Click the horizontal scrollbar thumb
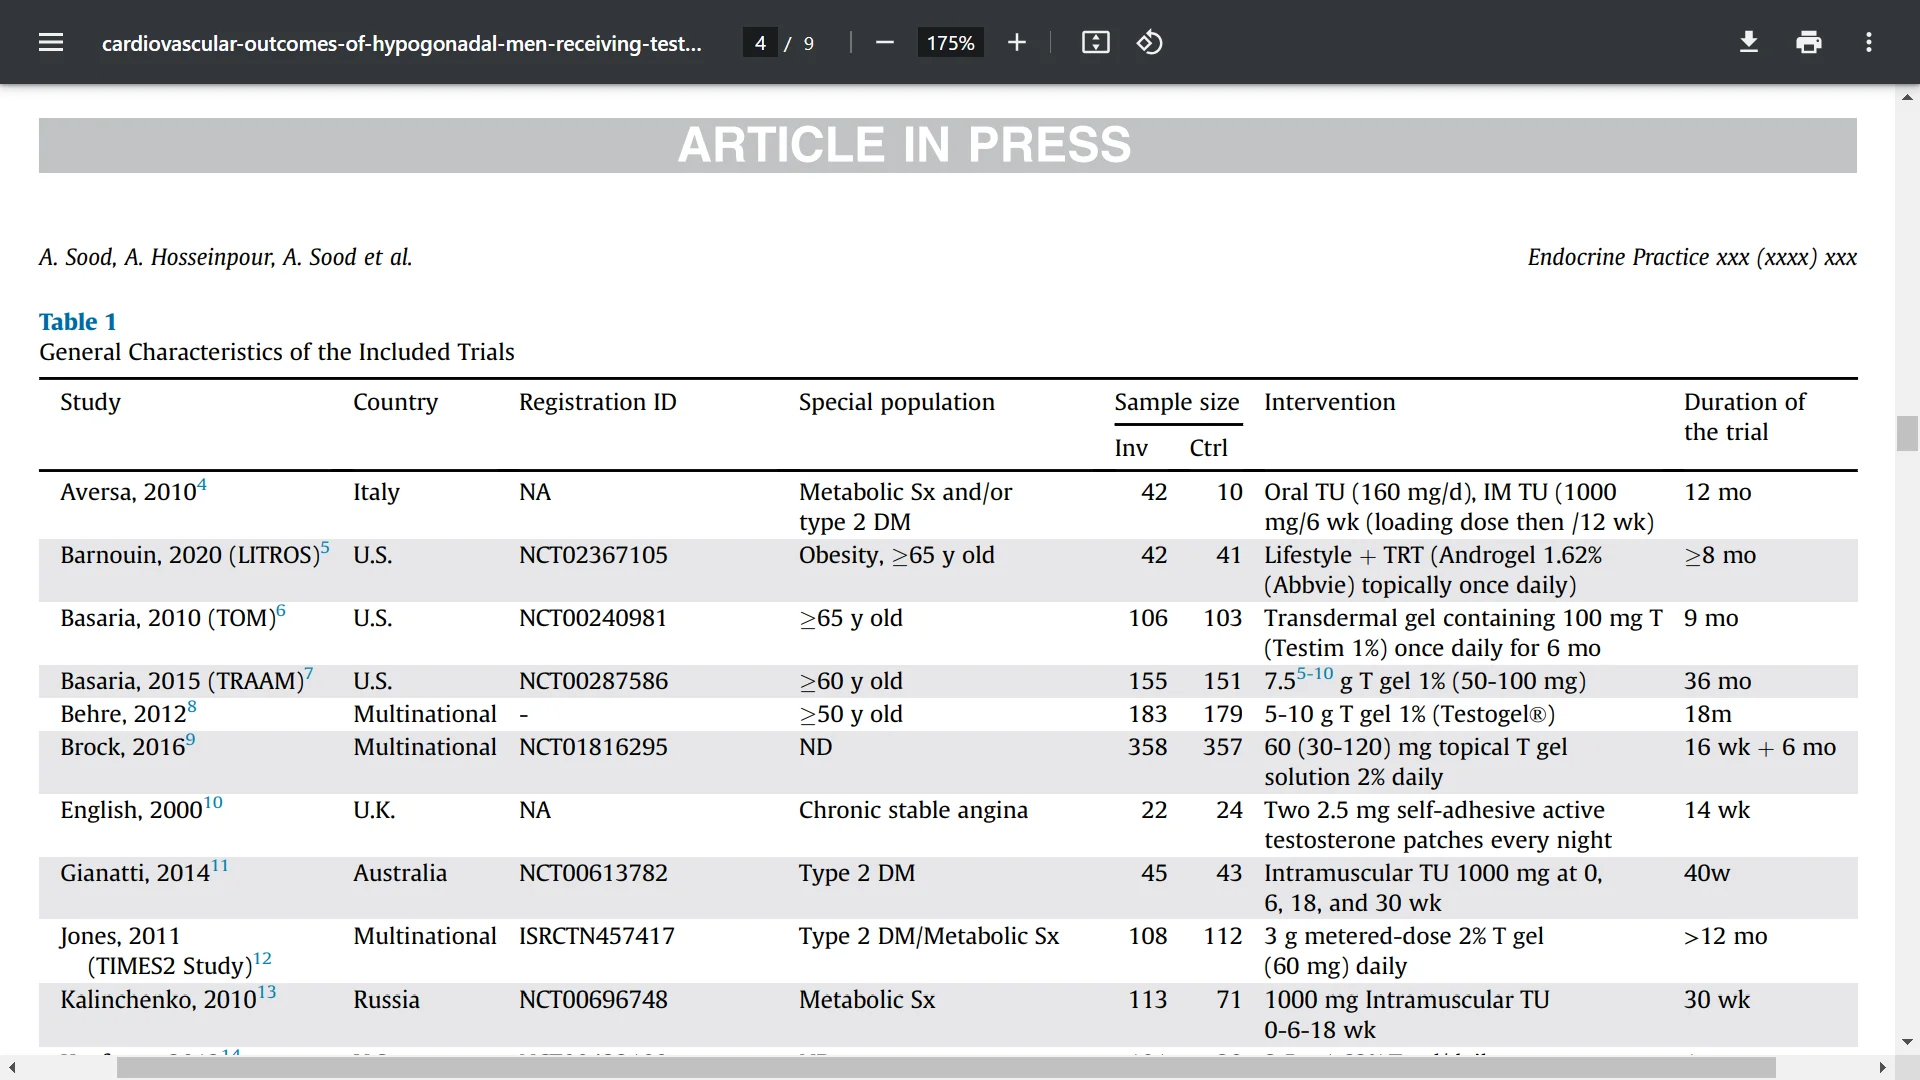The image size is (1920, 1080). [946, 1068]
